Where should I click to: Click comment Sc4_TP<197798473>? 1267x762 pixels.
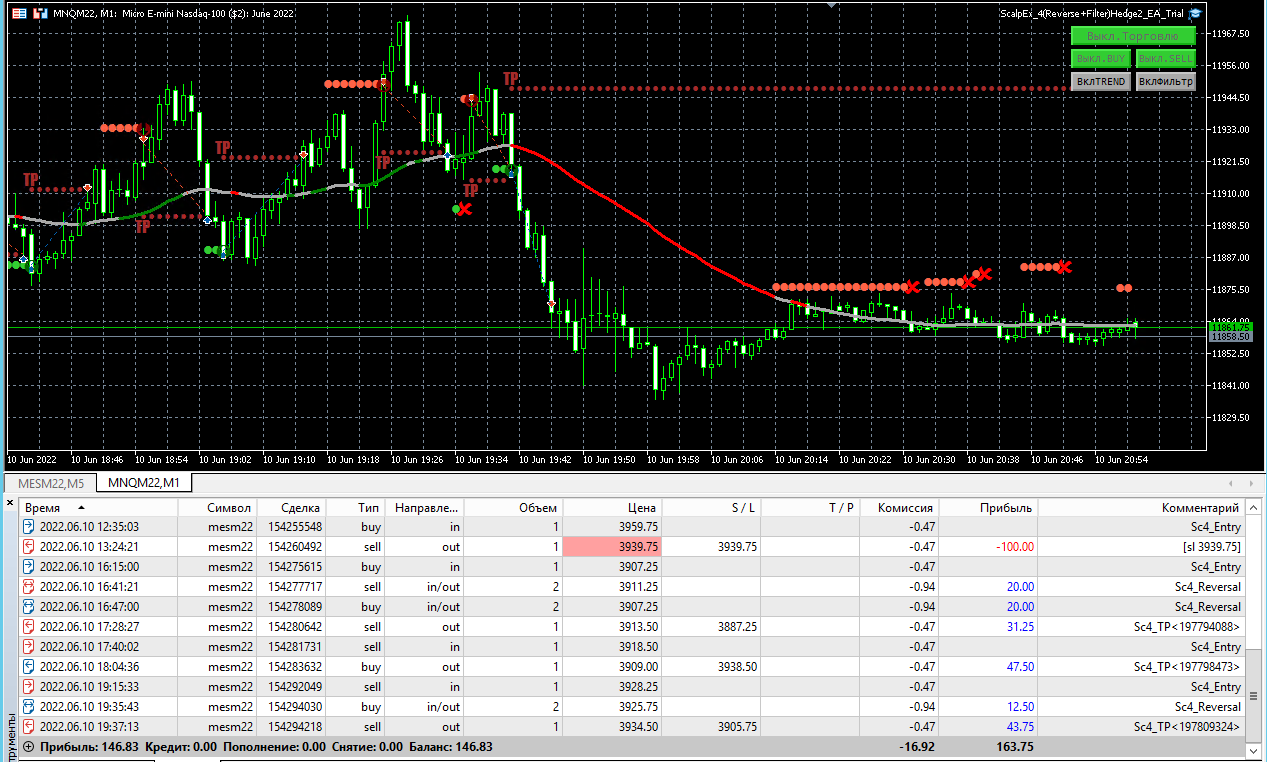pos(1187,667)
